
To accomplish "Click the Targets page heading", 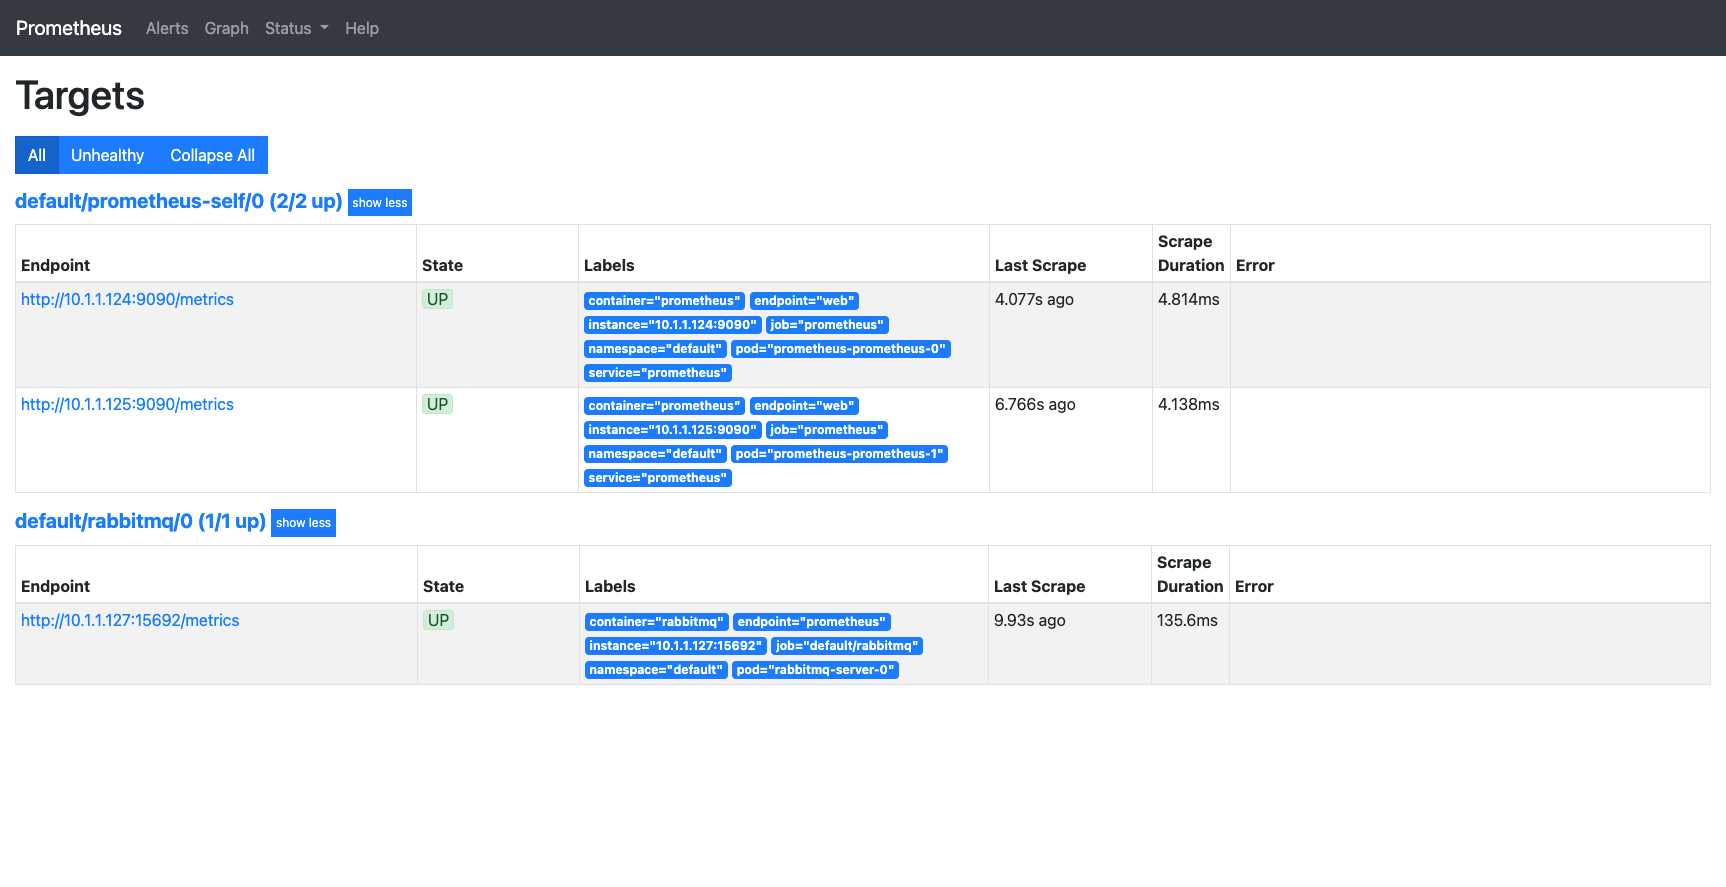I will coord(80,96).
